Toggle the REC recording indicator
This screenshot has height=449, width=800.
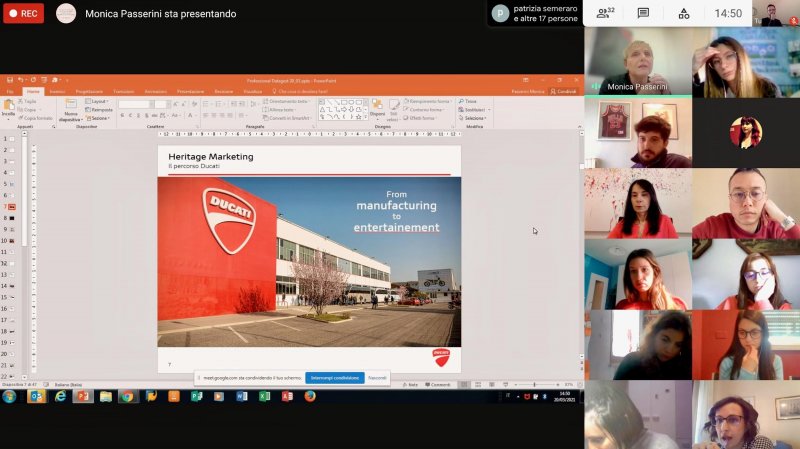click(23, 13)
